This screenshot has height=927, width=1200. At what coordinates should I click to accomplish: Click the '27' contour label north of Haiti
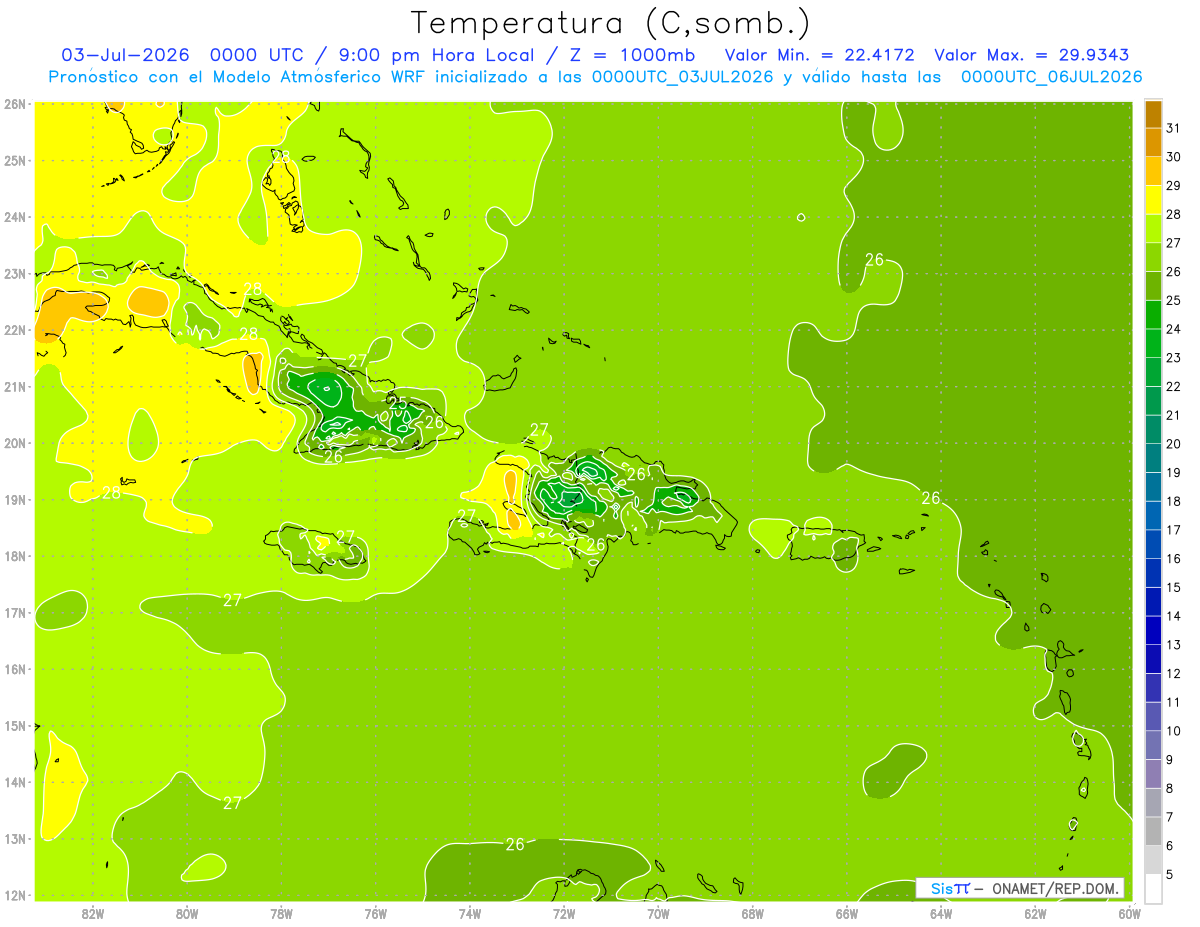(539, 430)
